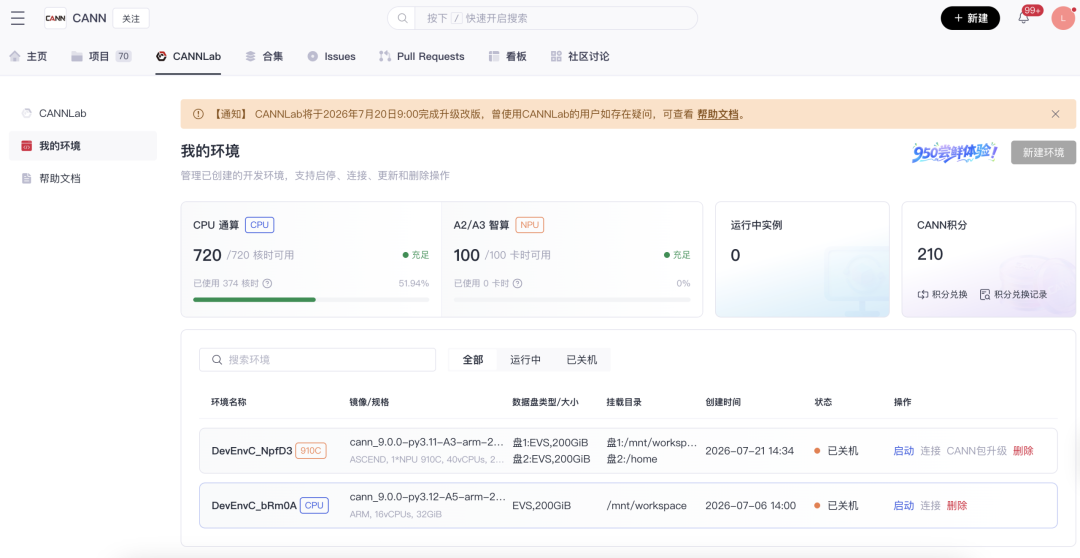Click the search magnifier icon in top bar

pyautogui.click(x=402, y=19)
